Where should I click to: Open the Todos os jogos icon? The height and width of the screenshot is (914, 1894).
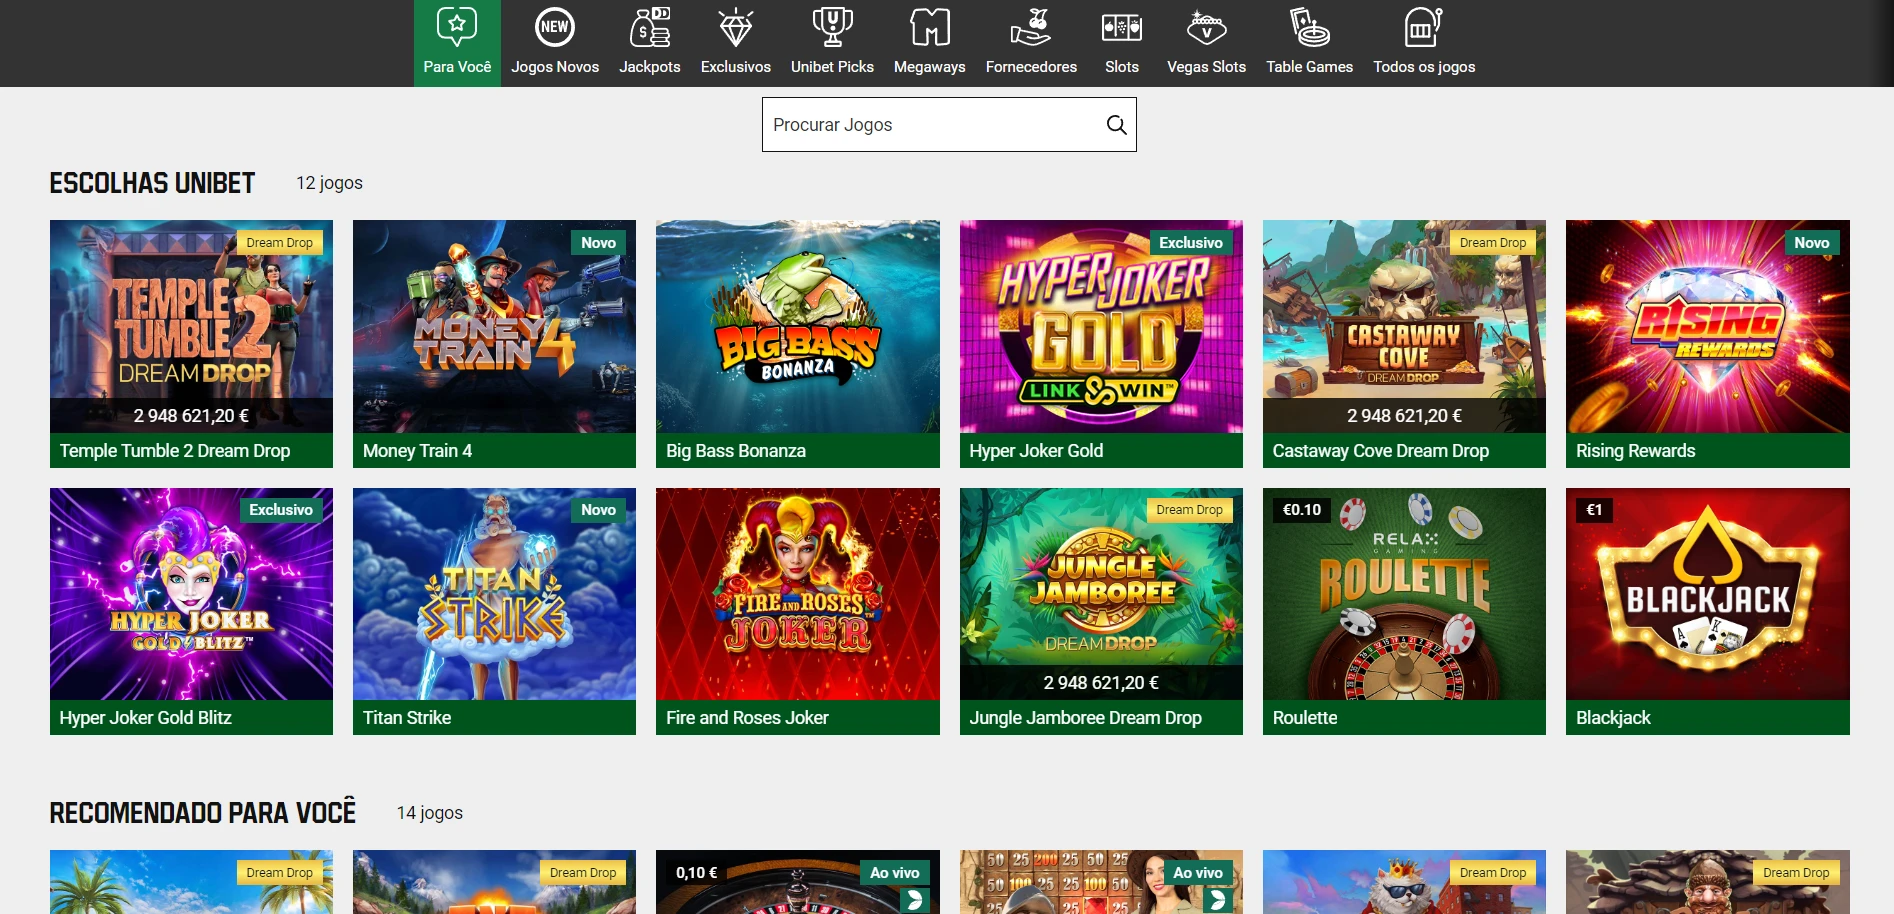(1424, 27)
